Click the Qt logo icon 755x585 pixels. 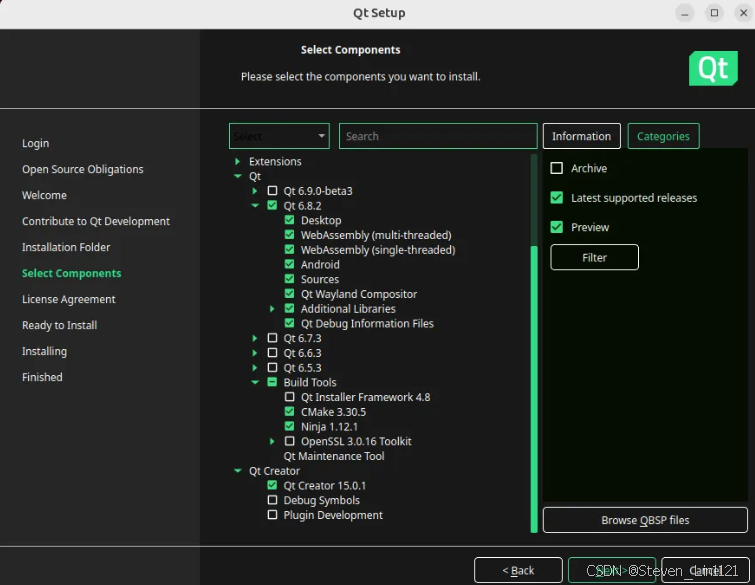713,68
